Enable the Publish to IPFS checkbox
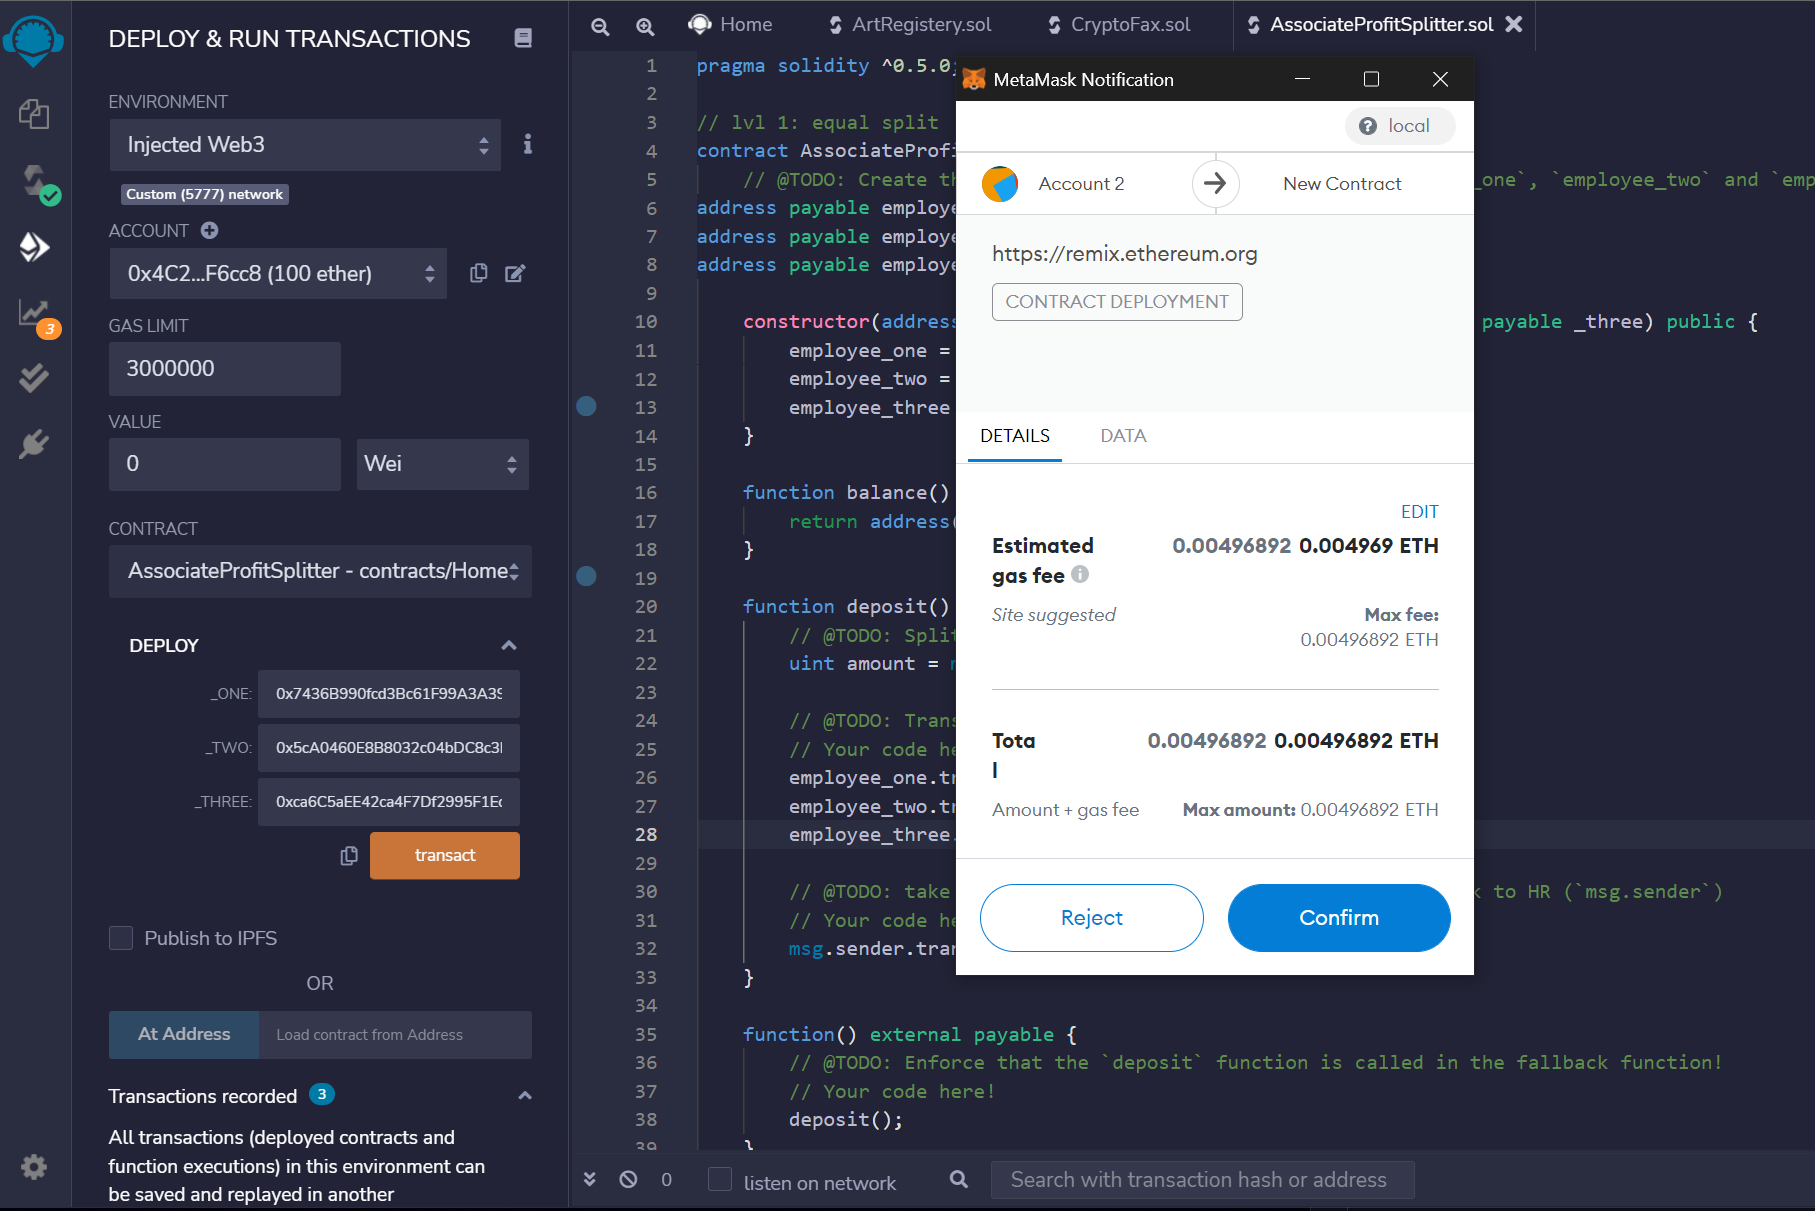 pyautogui.click(x=121, y=938)
